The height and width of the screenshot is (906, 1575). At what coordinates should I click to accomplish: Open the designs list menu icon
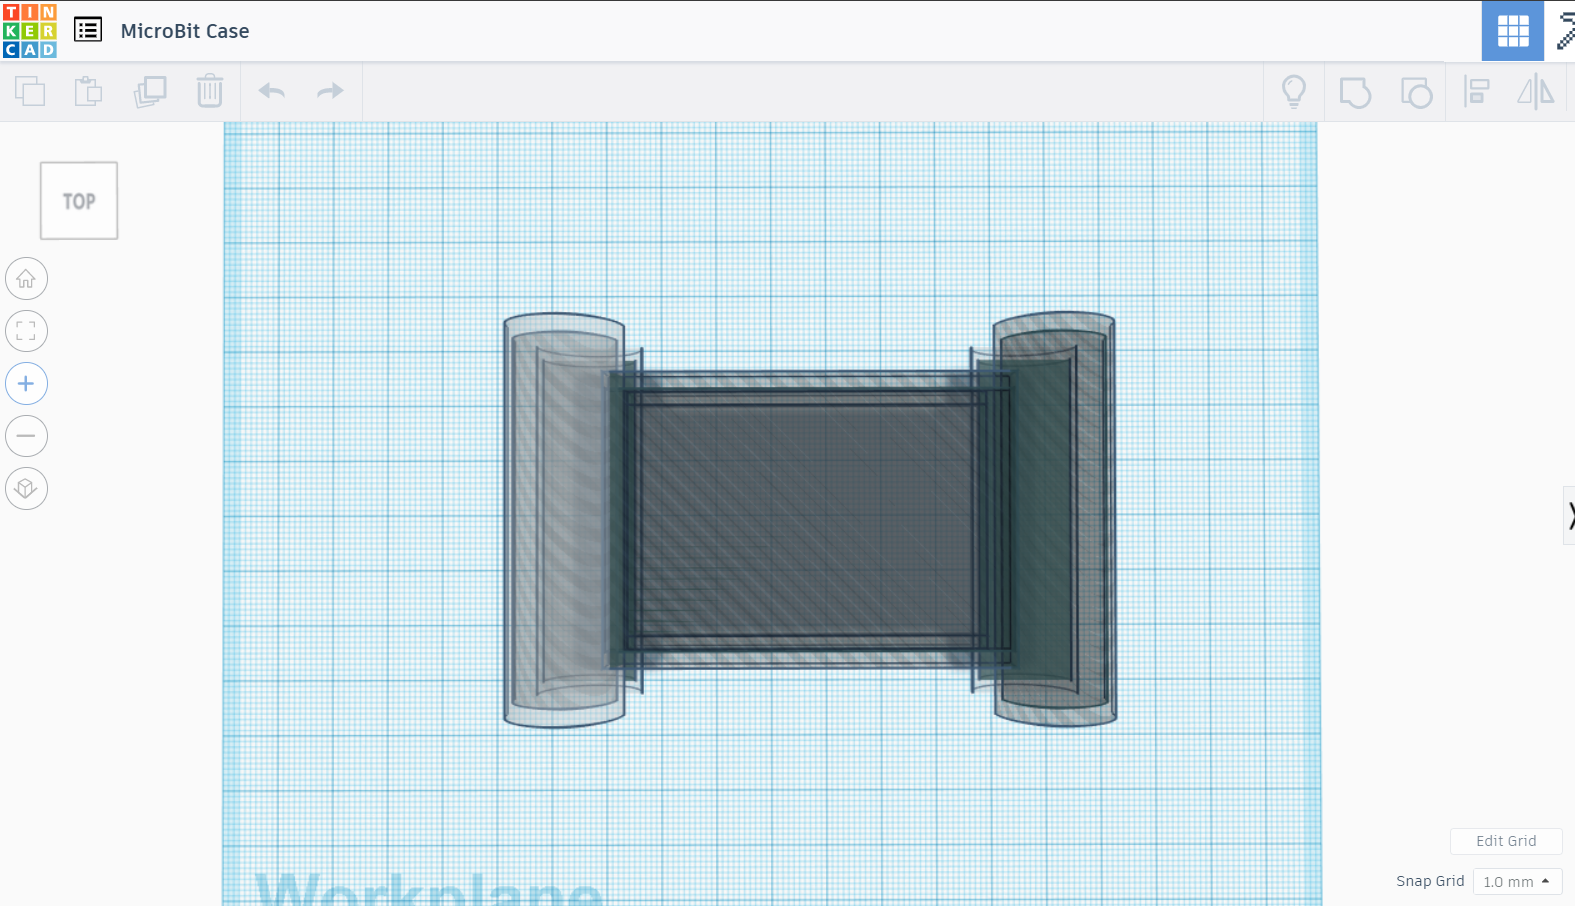[x=88, y=30]
